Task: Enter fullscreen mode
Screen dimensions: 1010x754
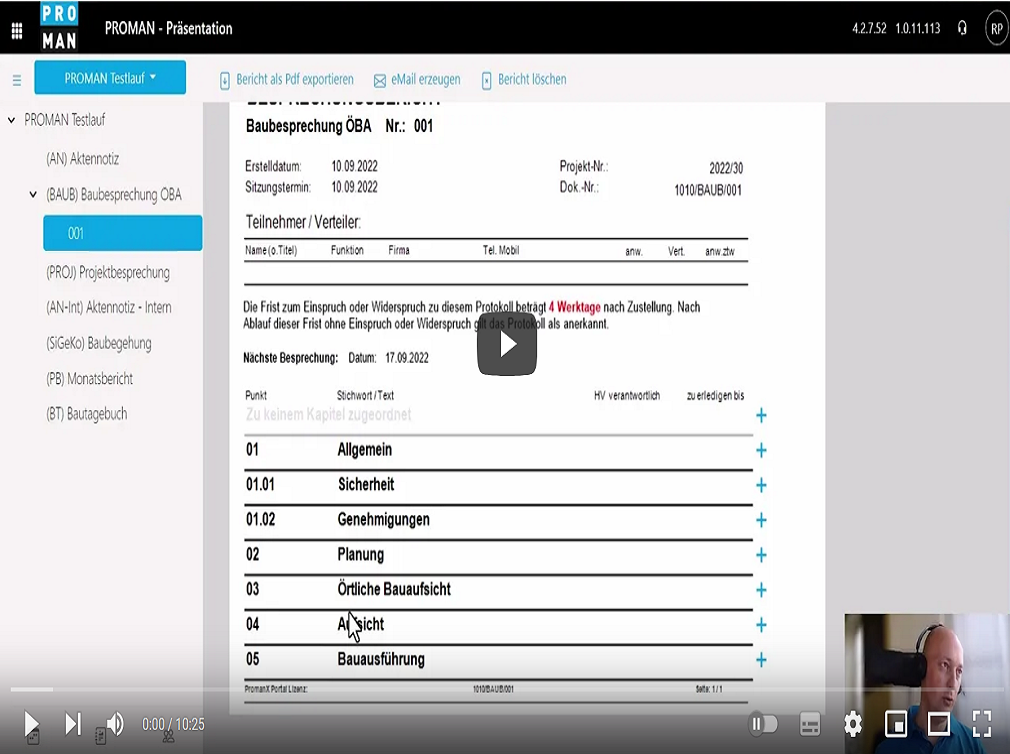Action: click(982, 724)
